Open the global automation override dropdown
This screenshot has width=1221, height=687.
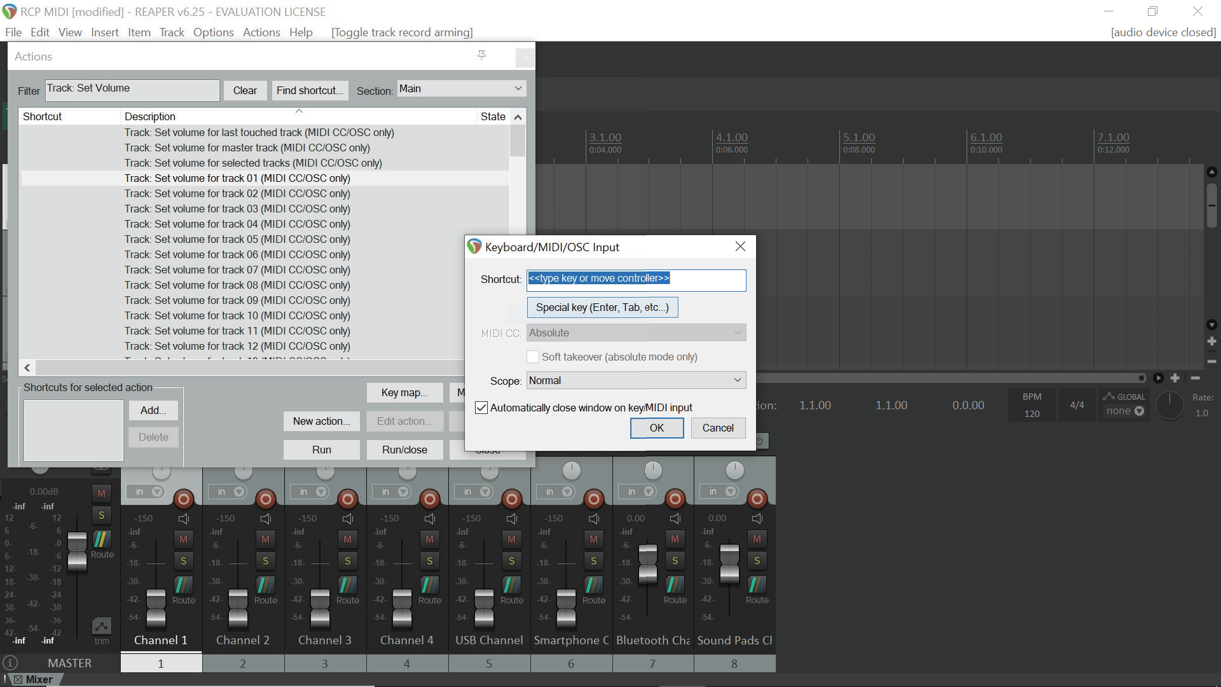(x=1125, y=411)
